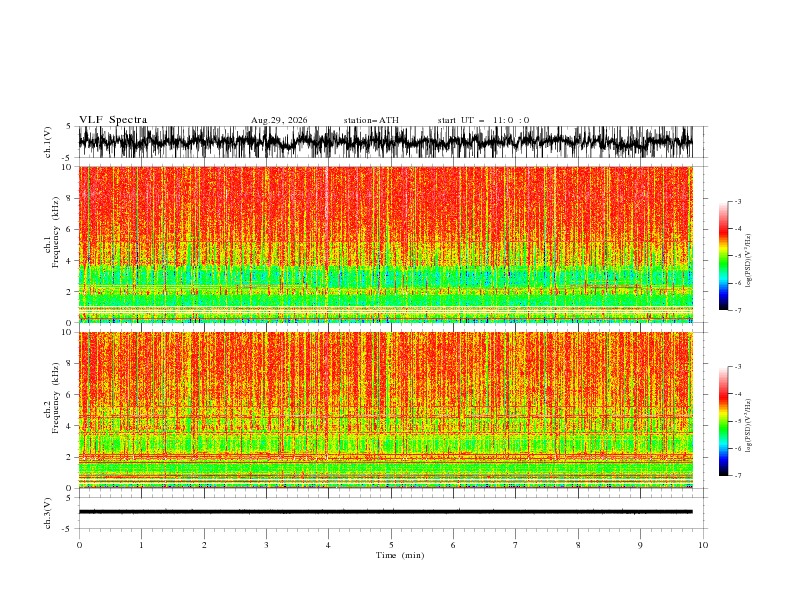Image resolution: width=792 pixels, height=612 pixels.
Task: Click the start UT 11:0:0 label
Action: (x=483, y=120)
